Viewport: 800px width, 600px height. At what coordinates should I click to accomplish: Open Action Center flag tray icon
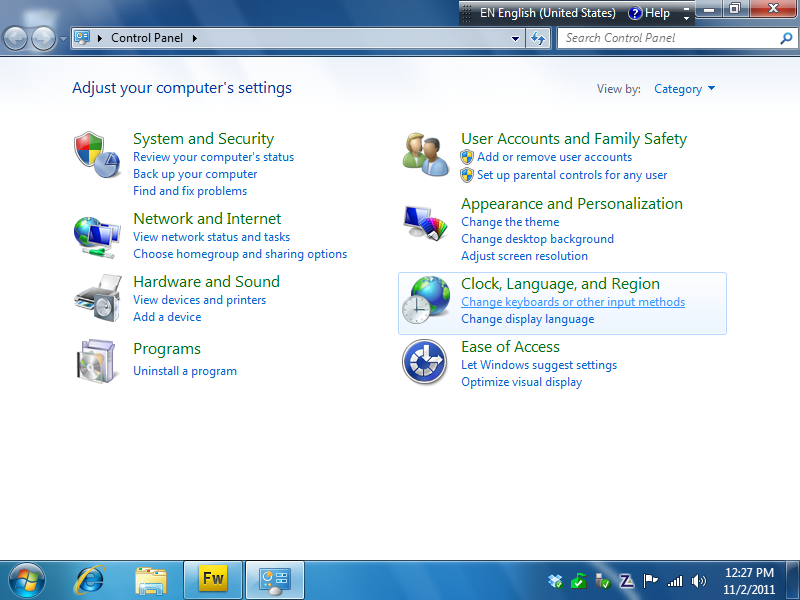[651, 581]
